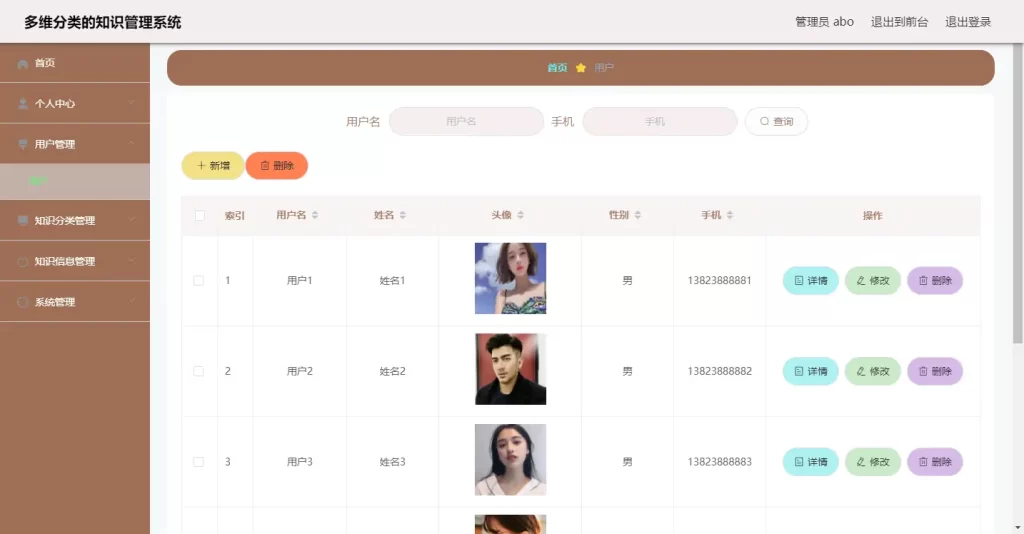Sort by 用户名 column arrows

click(x=315, y=215)
